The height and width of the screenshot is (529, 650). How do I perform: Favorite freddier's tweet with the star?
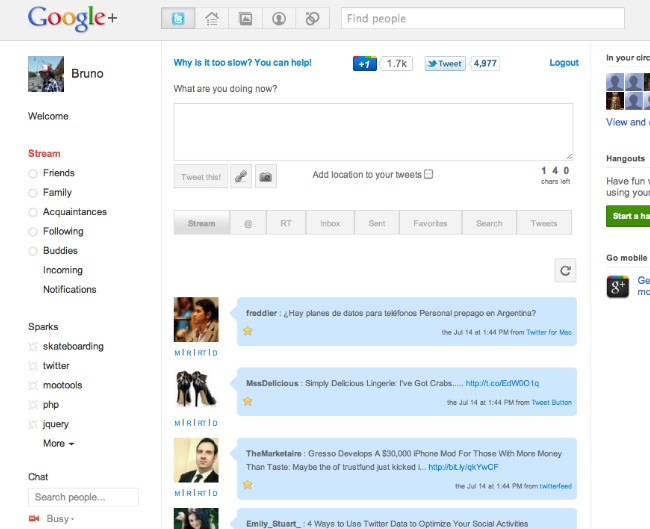pyautogui.click(x=247, y=331)
